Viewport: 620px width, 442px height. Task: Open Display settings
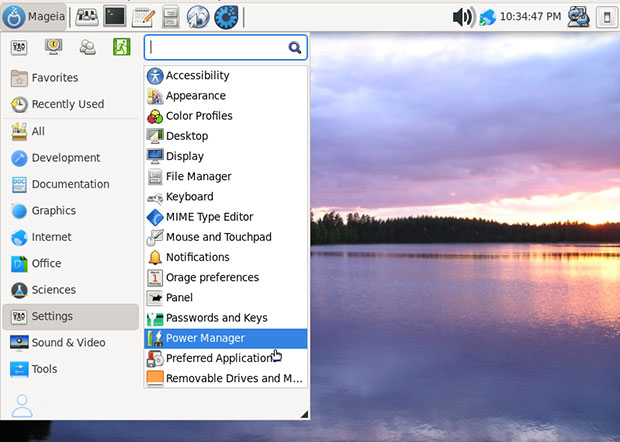[226, 156]
